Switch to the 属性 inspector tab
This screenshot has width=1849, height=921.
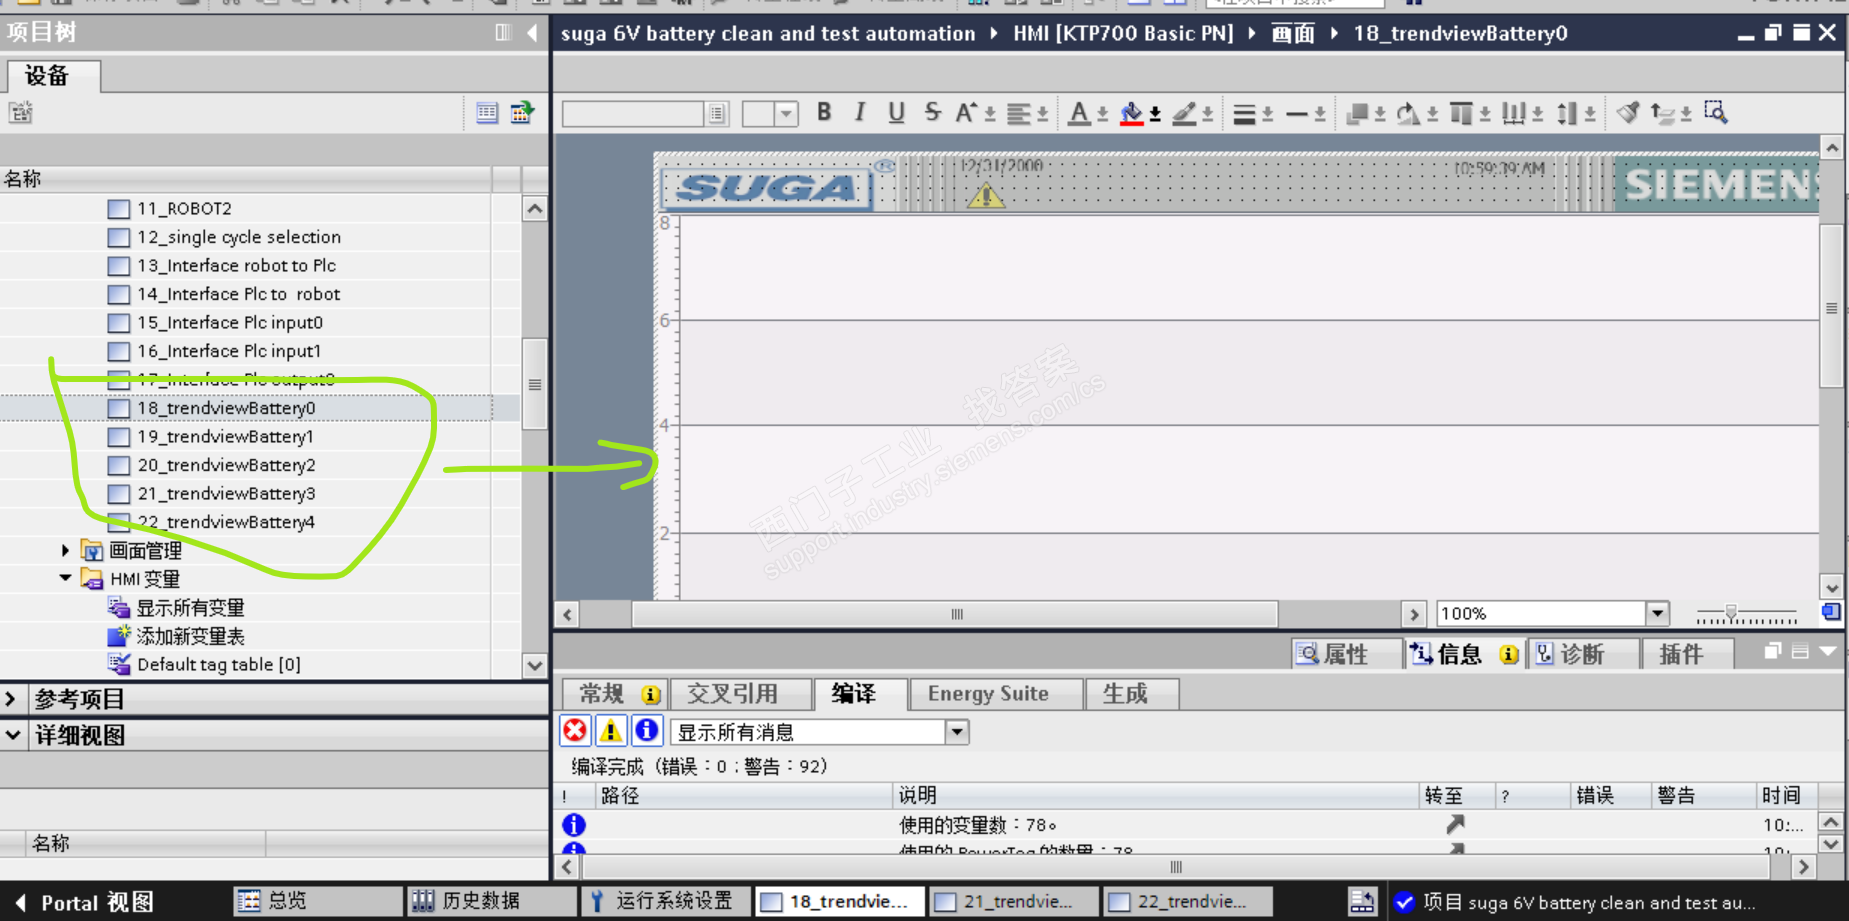pyautogui.click(x=1345, y=654)
